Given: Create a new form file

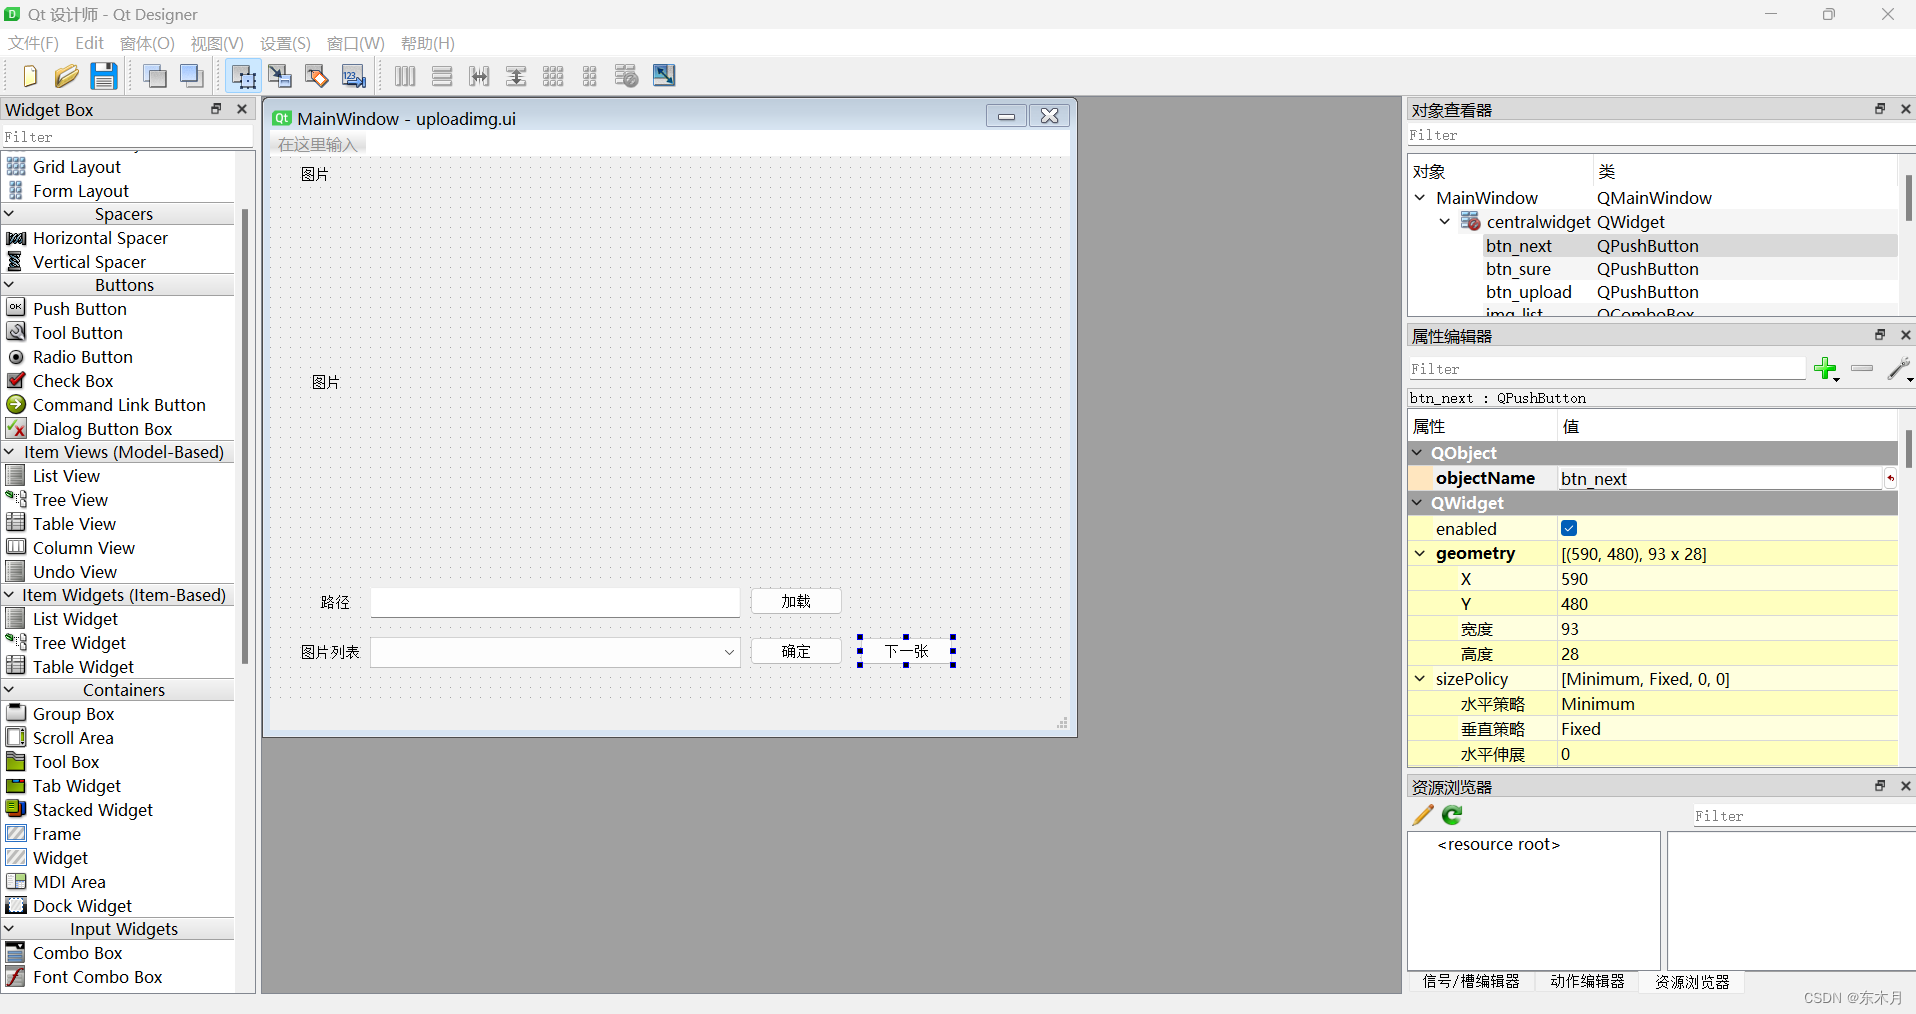Looking at the screenshot, I should (x=29, y=76).
